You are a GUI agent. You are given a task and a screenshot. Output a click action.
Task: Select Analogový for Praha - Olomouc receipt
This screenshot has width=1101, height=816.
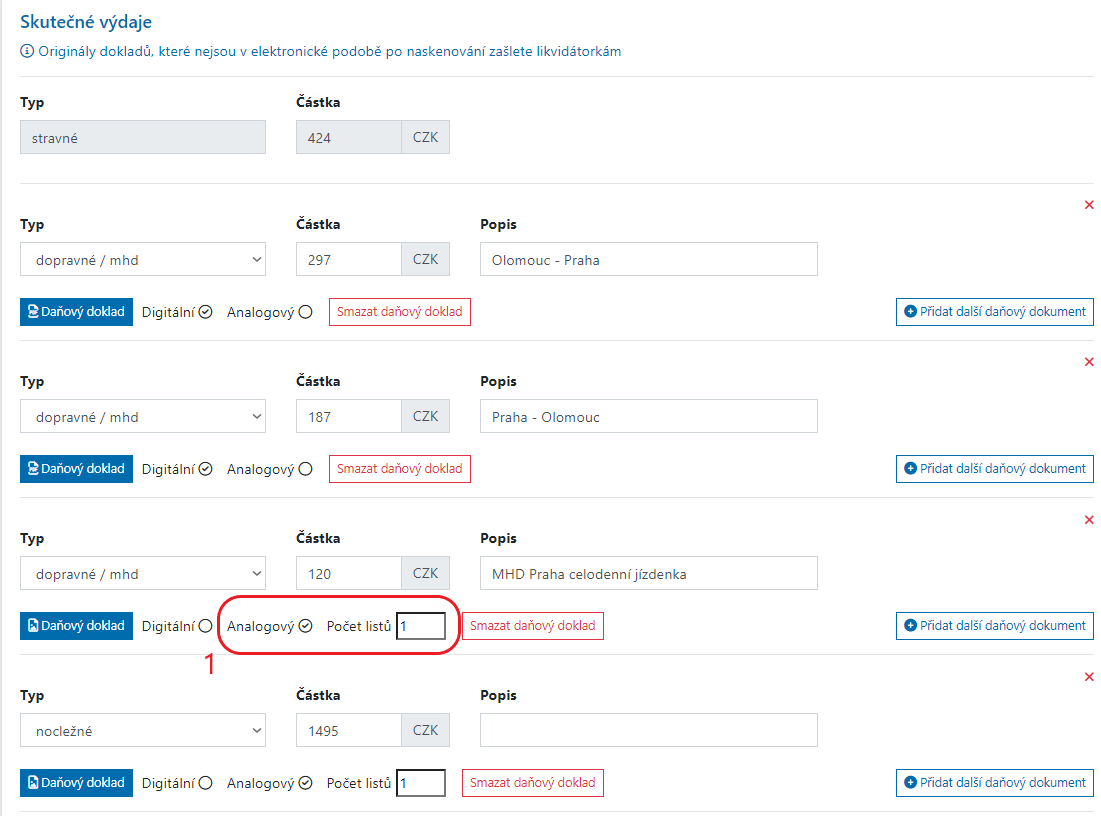306,469
